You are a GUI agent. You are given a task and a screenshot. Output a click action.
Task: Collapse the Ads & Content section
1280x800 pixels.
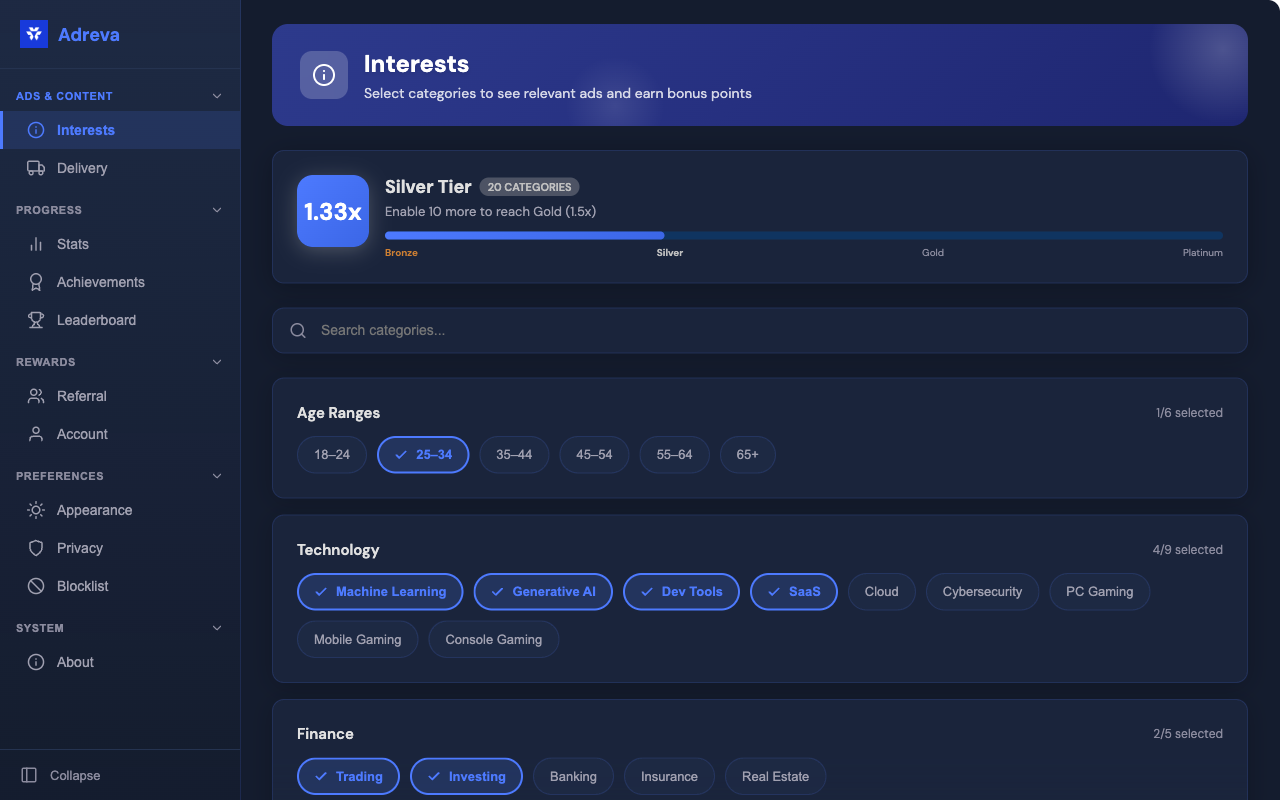click(217, 96)
